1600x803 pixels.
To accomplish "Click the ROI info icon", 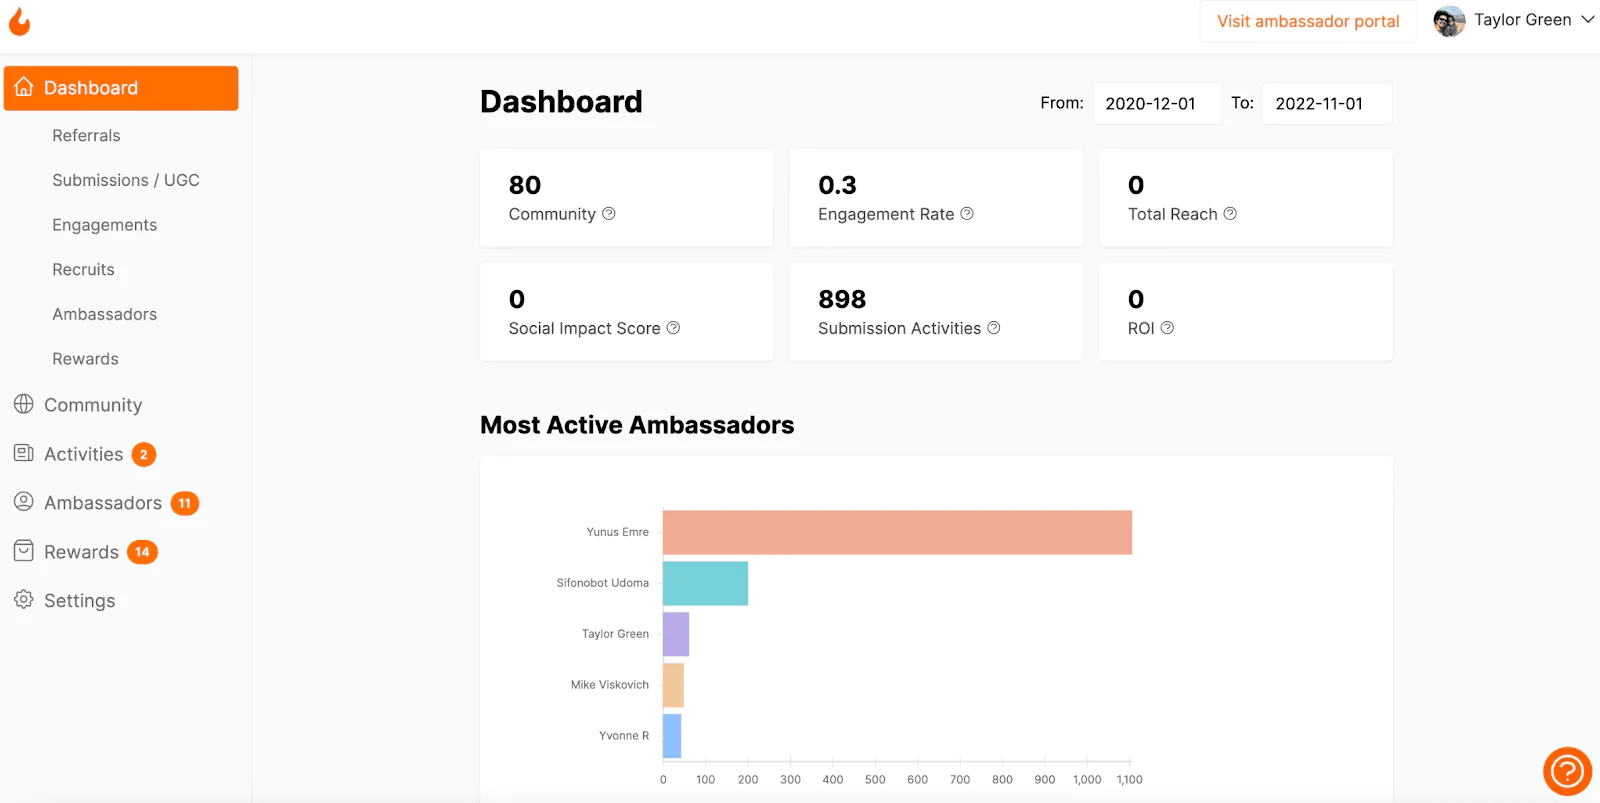I will coord(1167,328).
